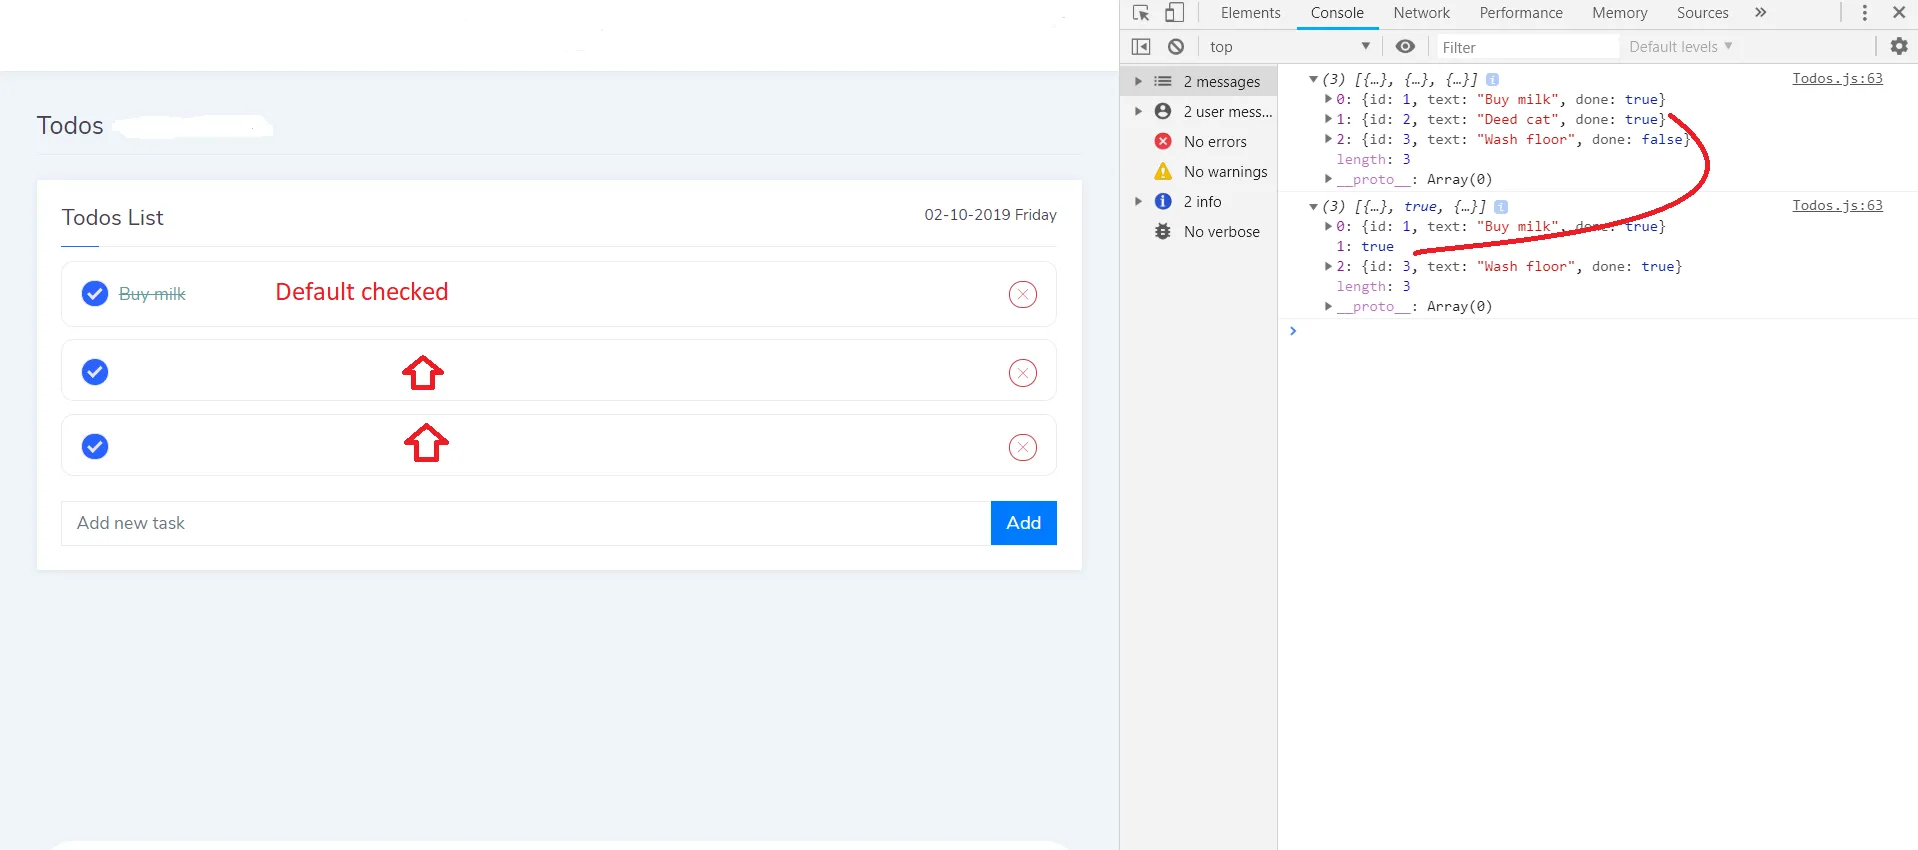Click the info badge beside the array containing true

[1501, 206]
